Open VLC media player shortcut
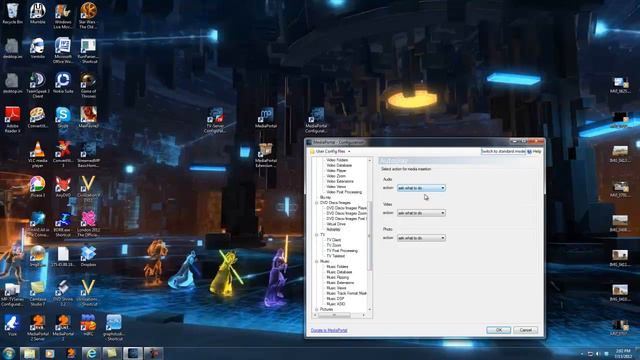Screen dimensions: 640x360 coord(38,154)
